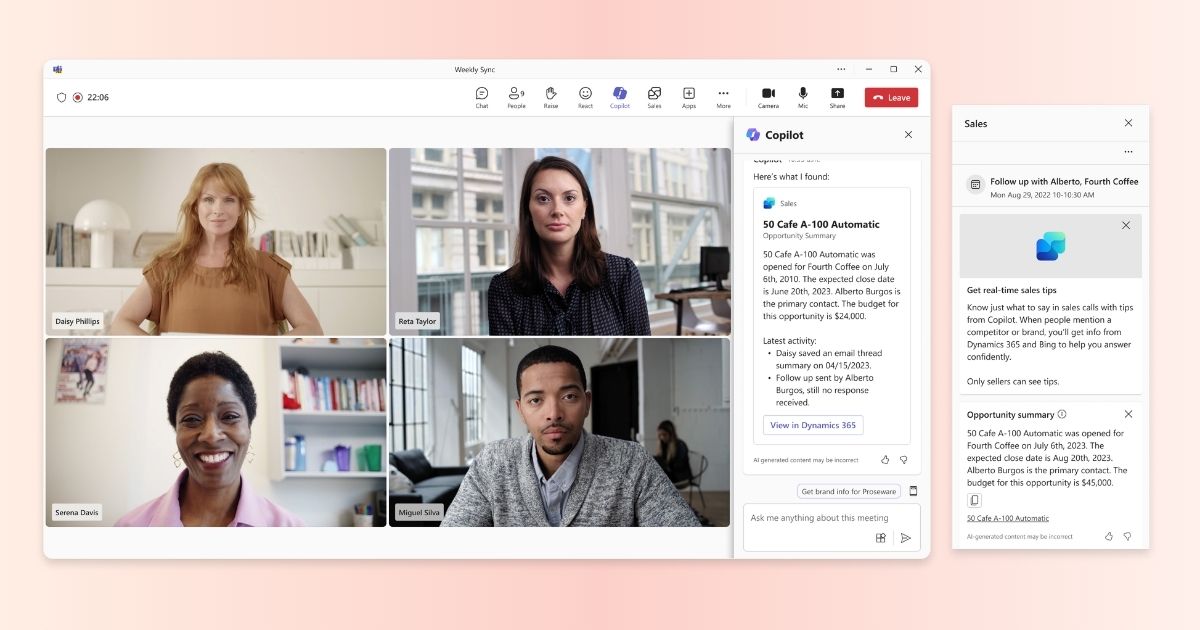Start sharing with the Share button
Image resolution: width=1200 pixels, height=630 pixels.
click(x=837, y=97)
